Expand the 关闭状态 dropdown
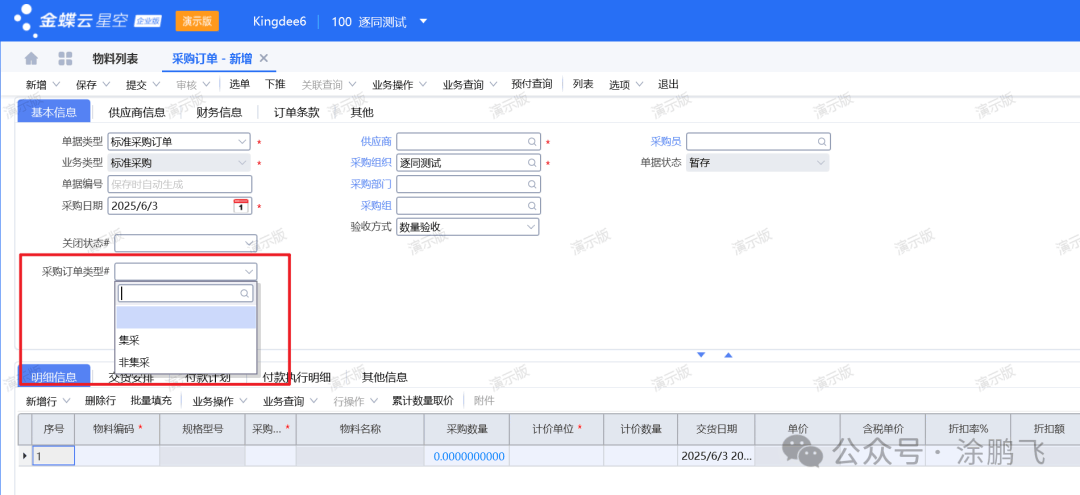Screen dimensions: 1080x495 [248, 242]
